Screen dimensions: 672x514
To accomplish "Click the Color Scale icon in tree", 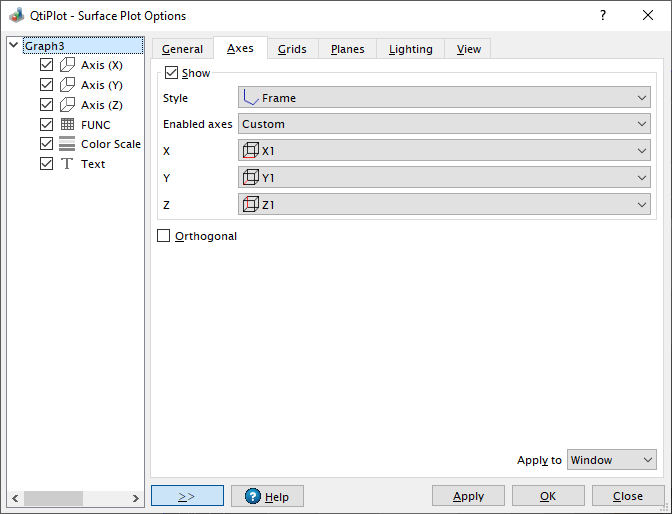I will click(68, 144).
